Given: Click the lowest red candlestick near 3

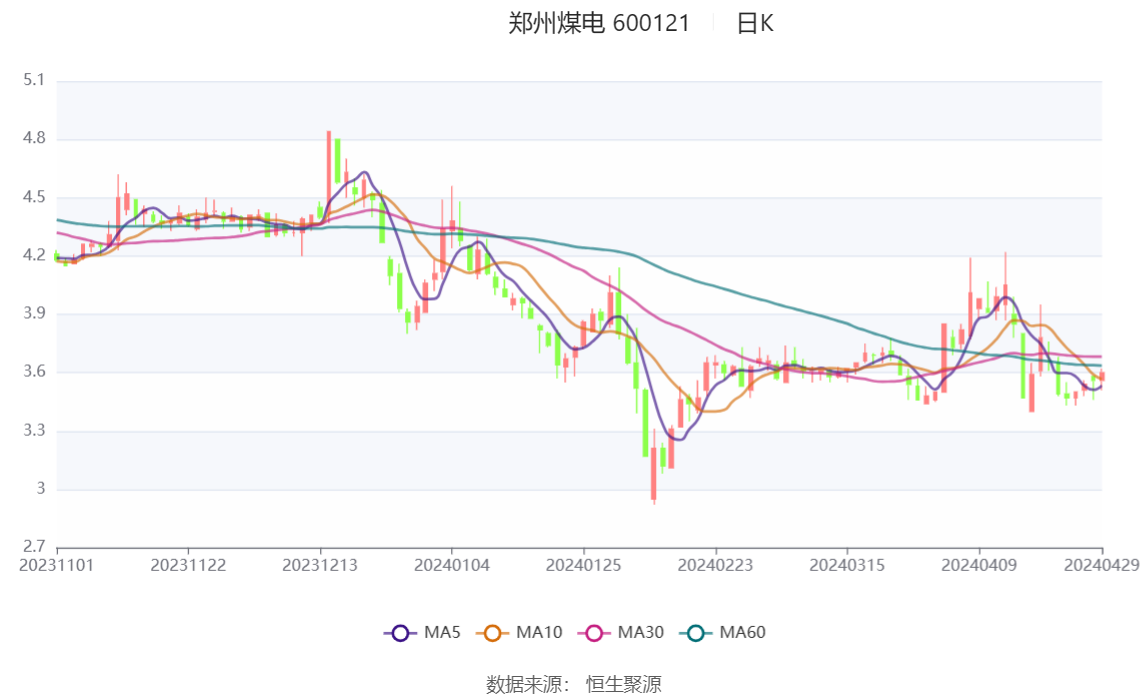Looking at the screenshot, I should 654,473.
